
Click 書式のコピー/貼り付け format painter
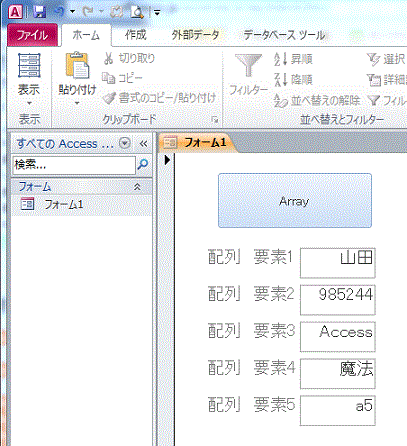[159, 98]
